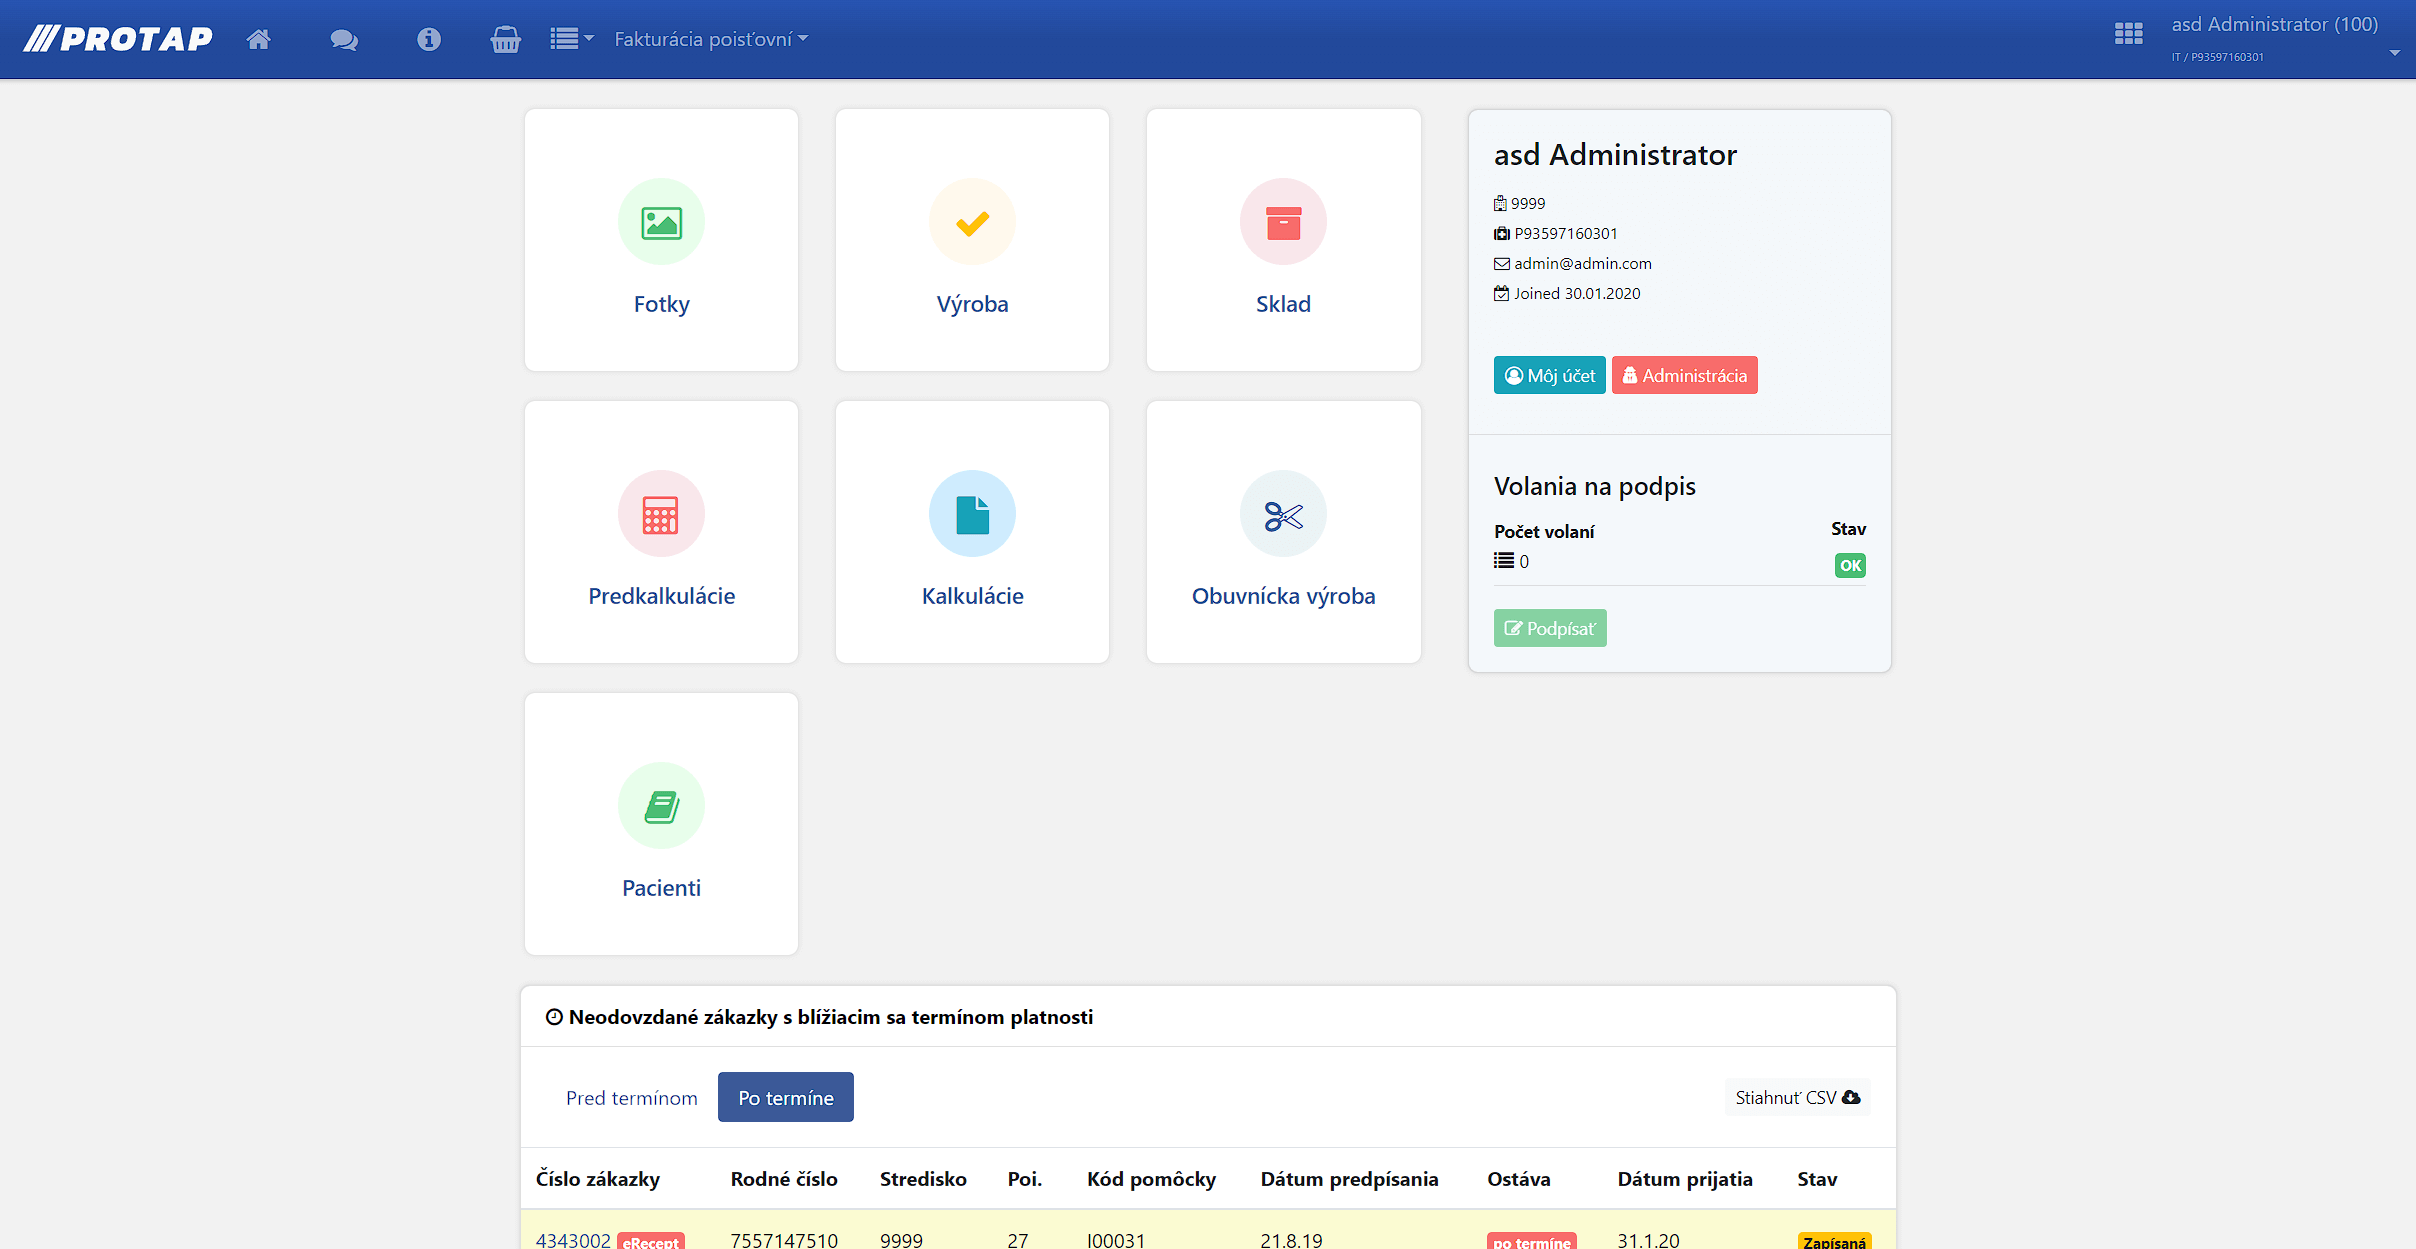Click the Obuvnícka výroba label link
Viewport: 2416px width, 1249px height.
[1283, 596]
